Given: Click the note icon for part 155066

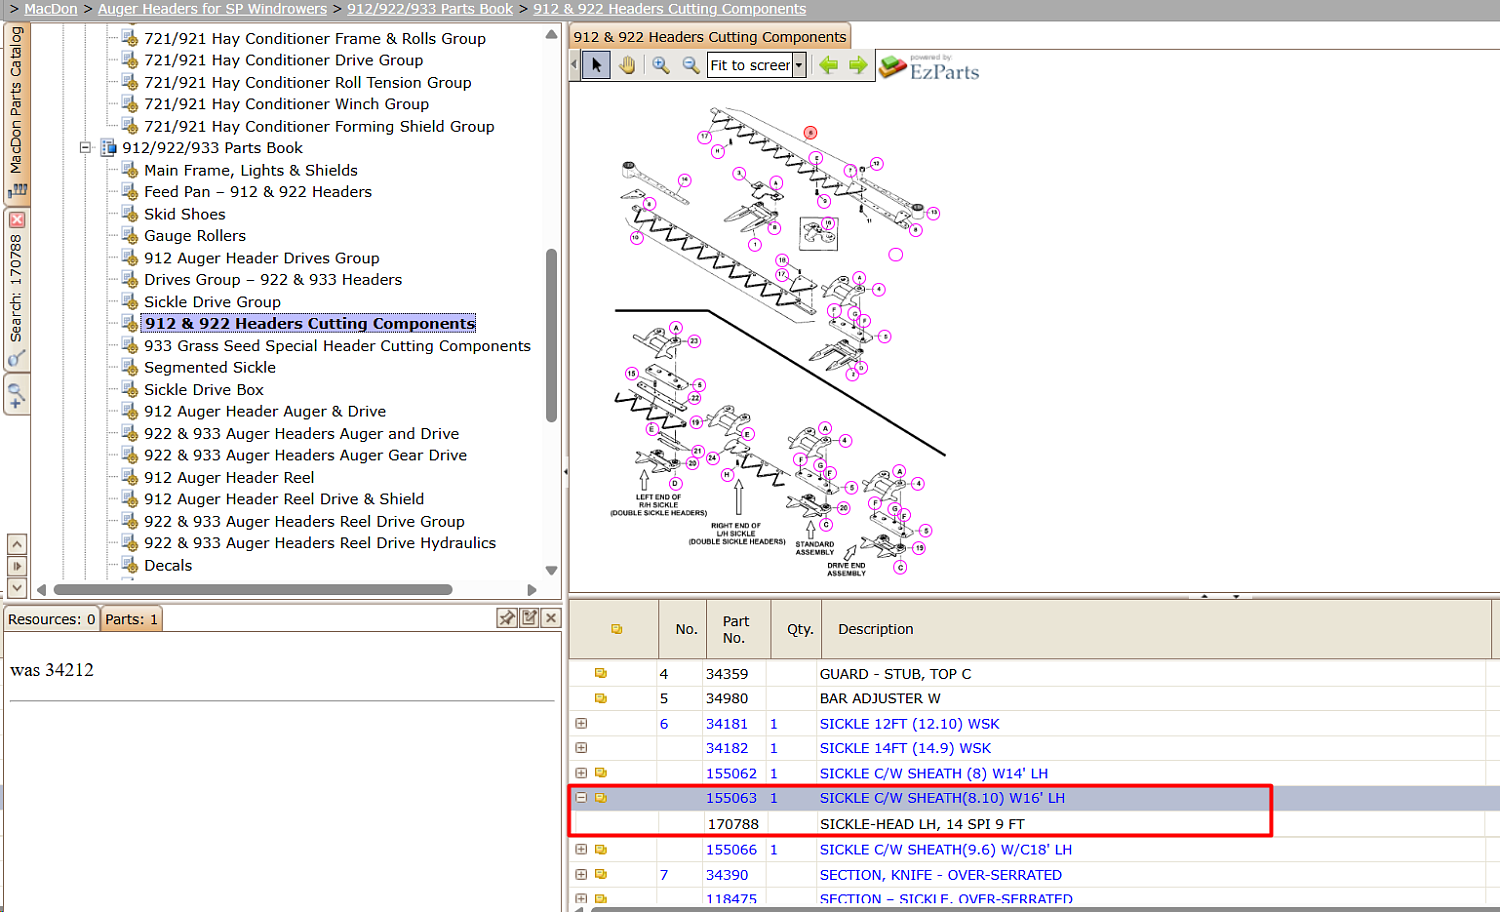Looking at the screenshot, I should 601,849.
